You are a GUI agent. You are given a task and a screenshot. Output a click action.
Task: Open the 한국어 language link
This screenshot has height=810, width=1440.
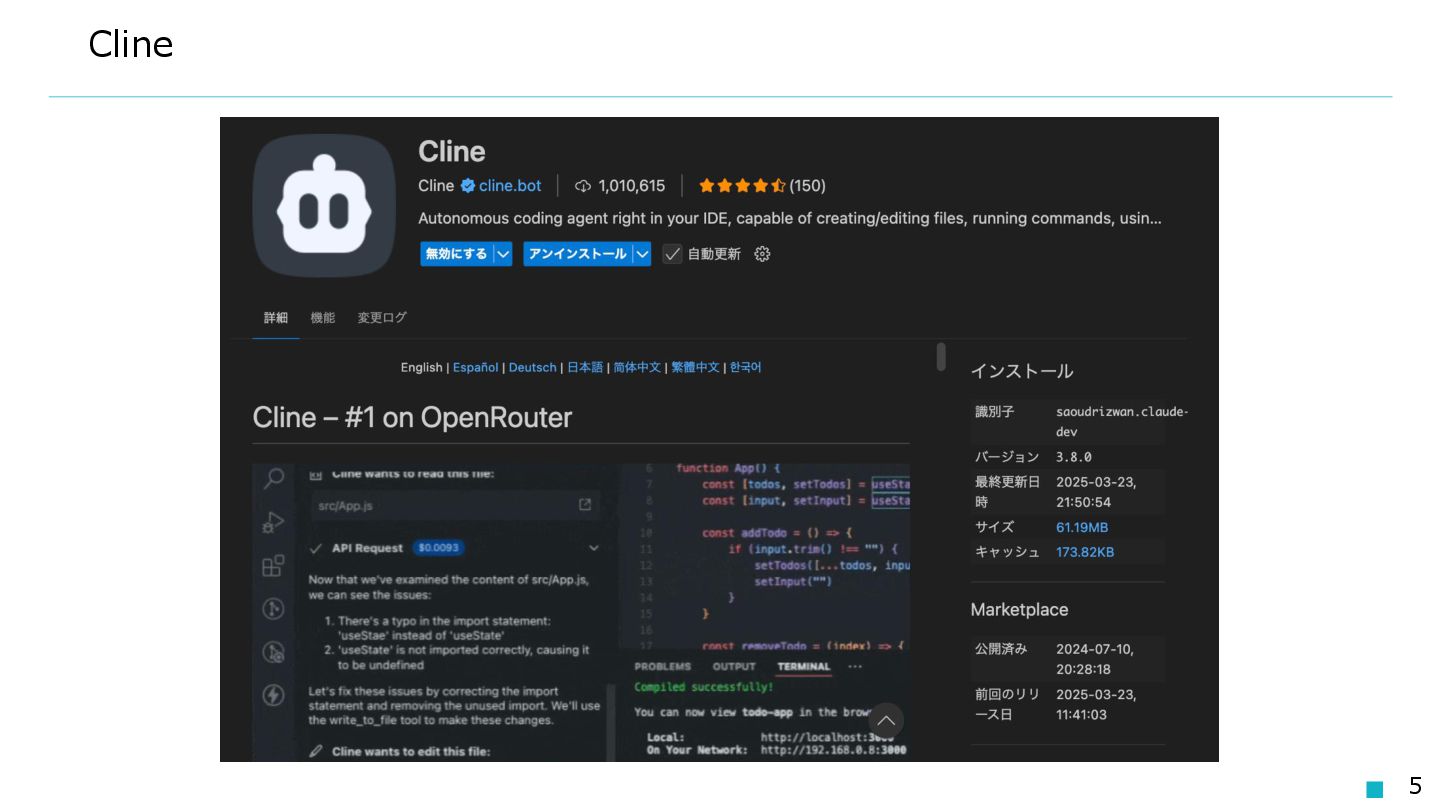point(745,368)
